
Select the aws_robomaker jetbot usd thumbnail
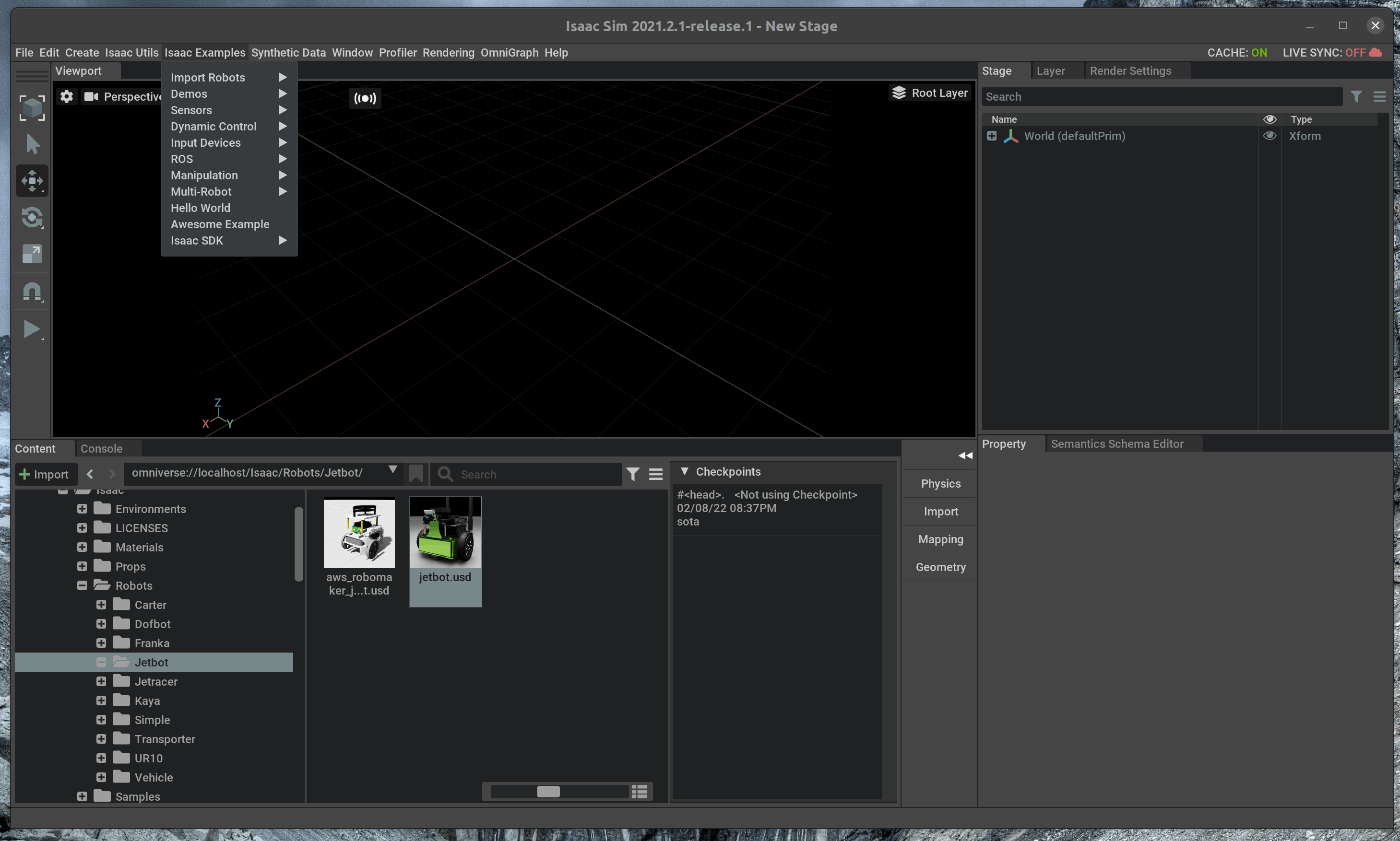coord(359,546)
